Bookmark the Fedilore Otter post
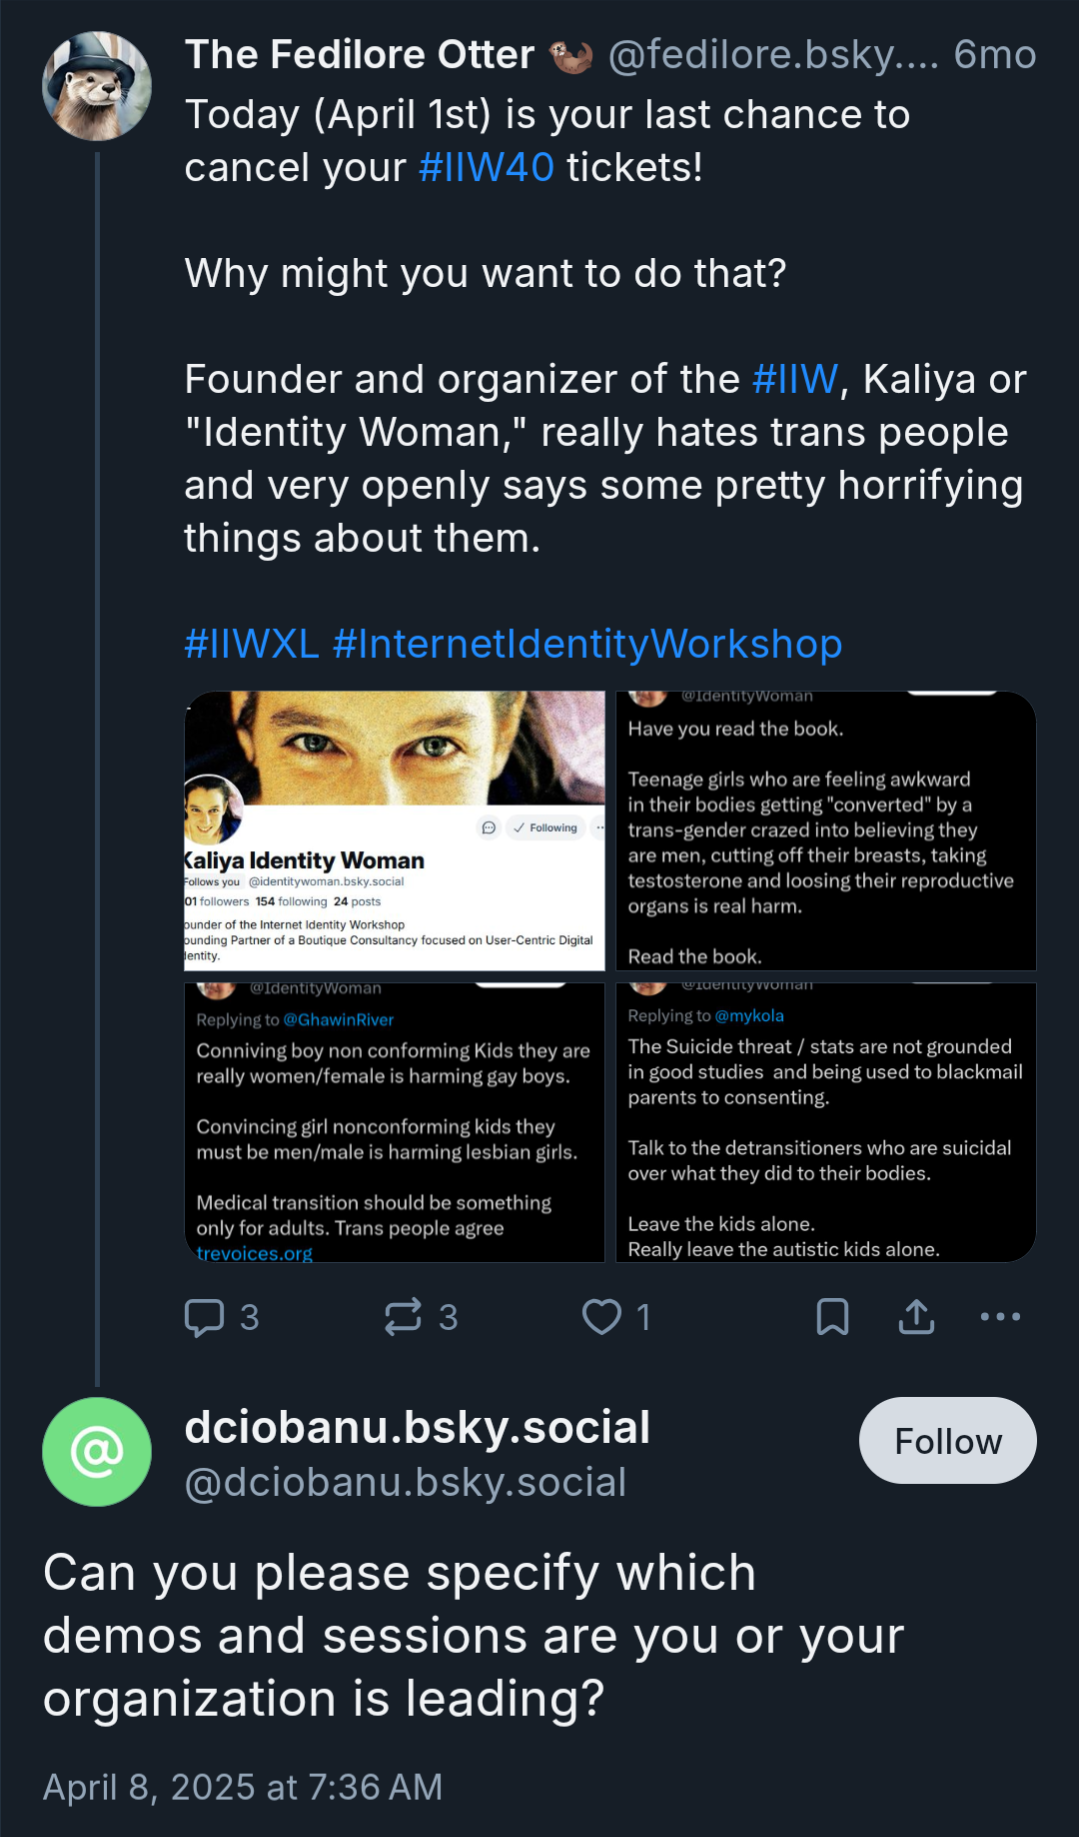 832,1317
